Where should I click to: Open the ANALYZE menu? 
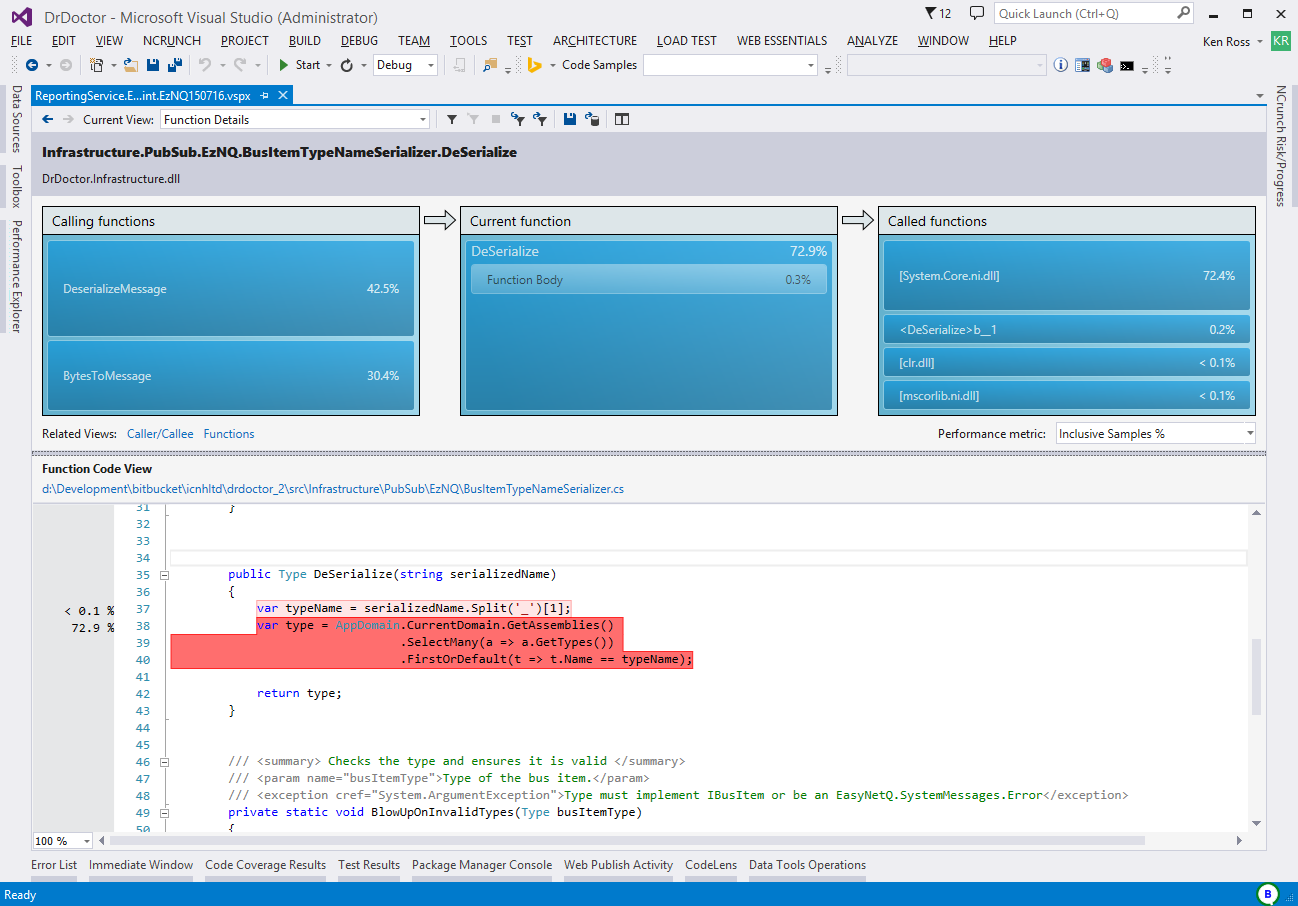pyautogui.click(x=872, y=41)
